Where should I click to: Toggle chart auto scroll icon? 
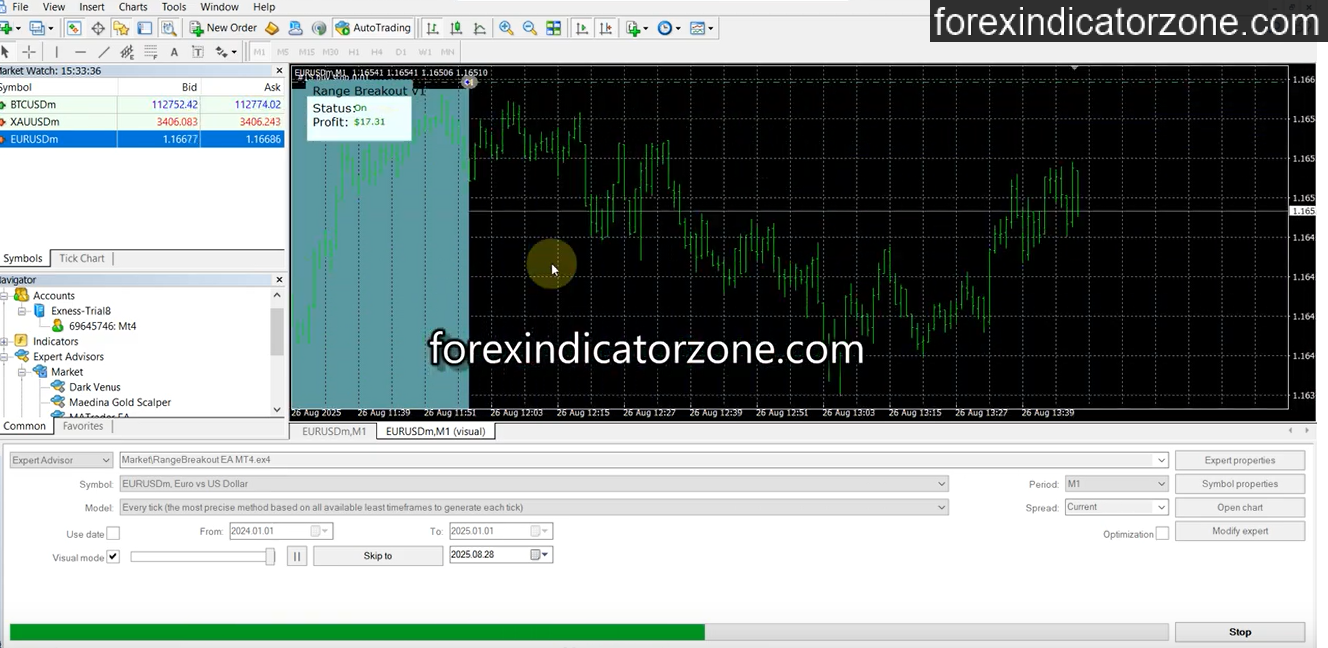[582, 28]
